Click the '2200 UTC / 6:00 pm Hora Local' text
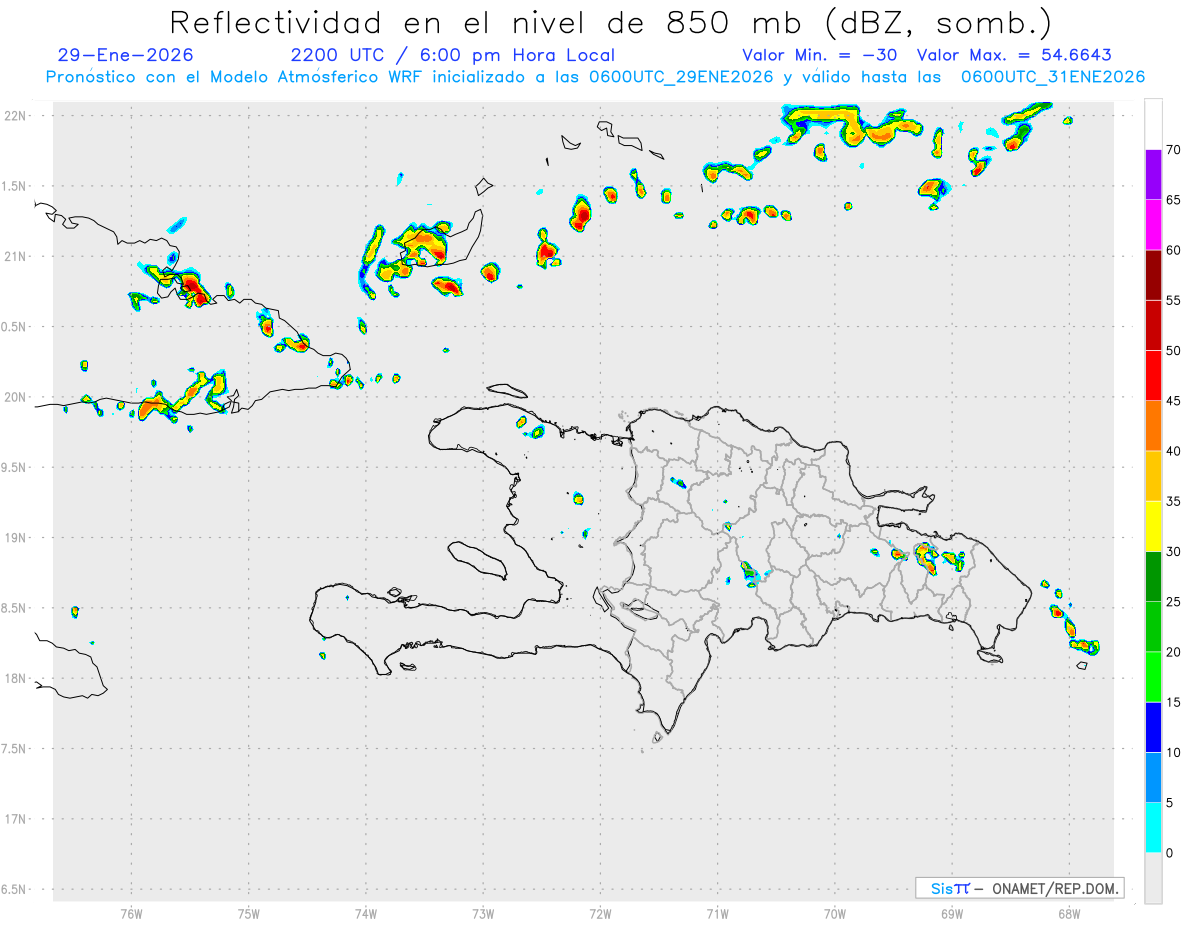This screenshot has width=1200, height=927. click(x=452, y=55)
